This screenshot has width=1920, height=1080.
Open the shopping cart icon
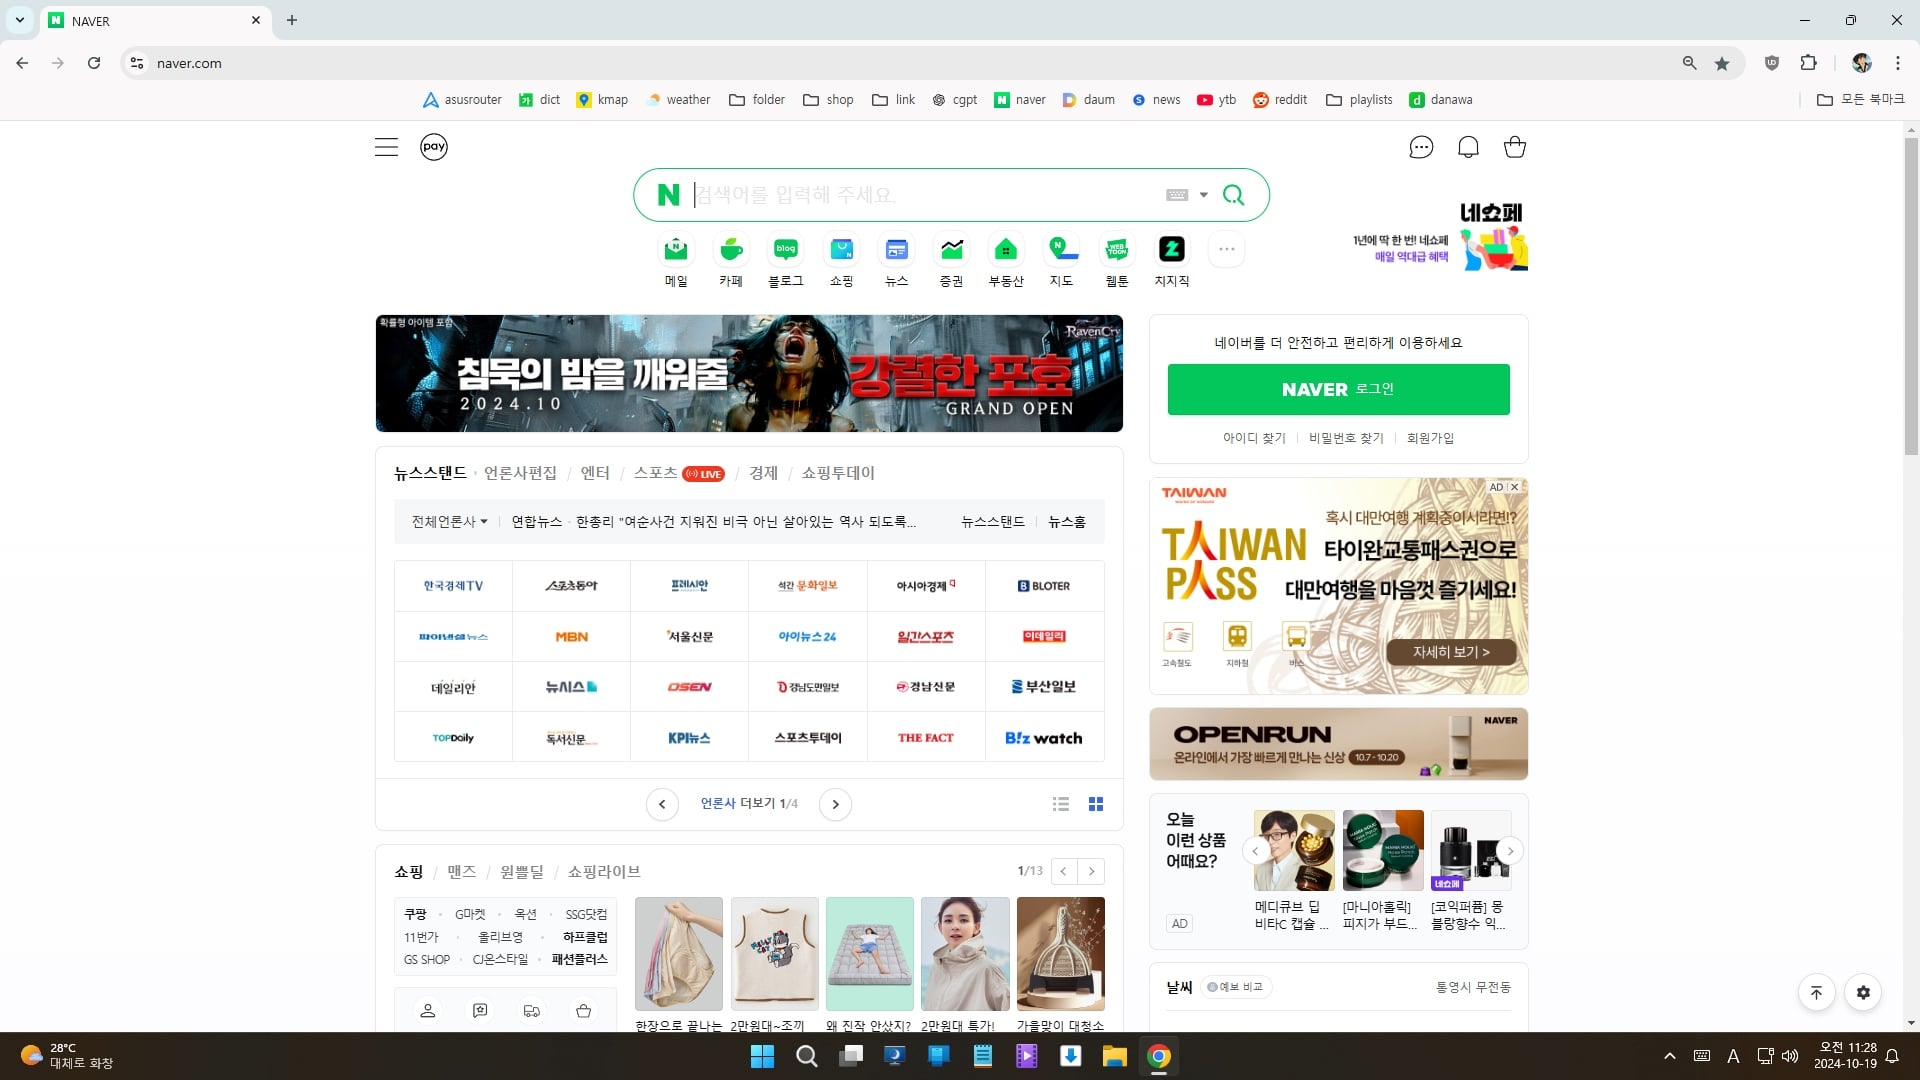(x=1515, y=147)
